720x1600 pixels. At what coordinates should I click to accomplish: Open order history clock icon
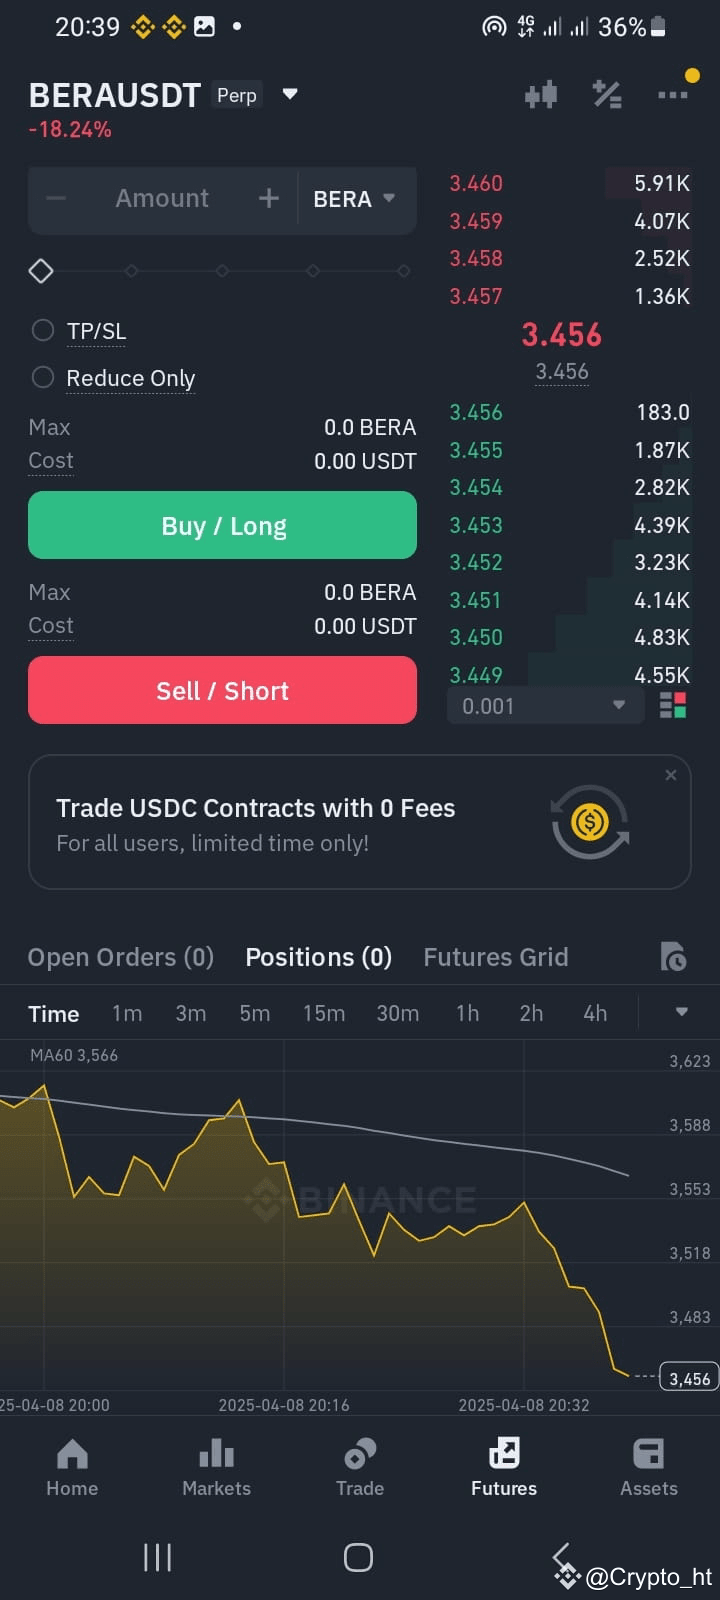pos(673,957)
